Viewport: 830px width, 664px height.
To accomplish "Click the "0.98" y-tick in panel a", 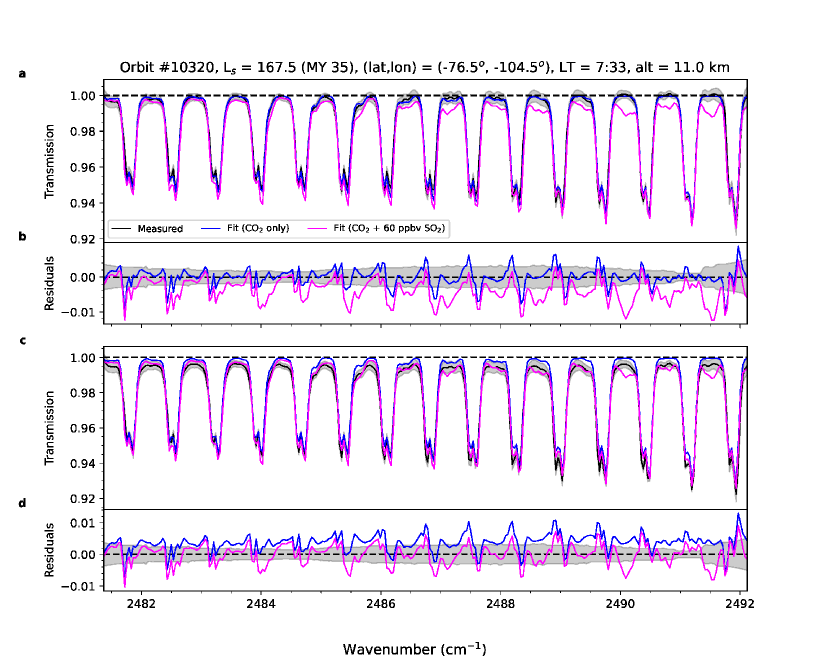I will pyautogui.click(x=83, y=131).
